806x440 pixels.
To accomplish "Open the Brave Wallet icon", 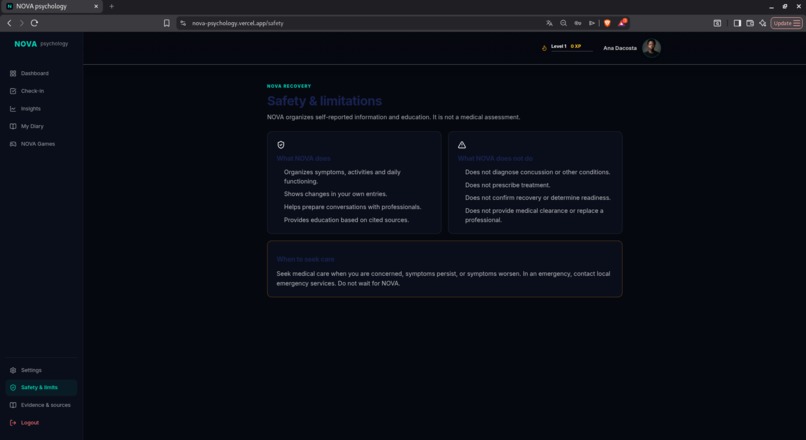I will click(x=750, y=23).
